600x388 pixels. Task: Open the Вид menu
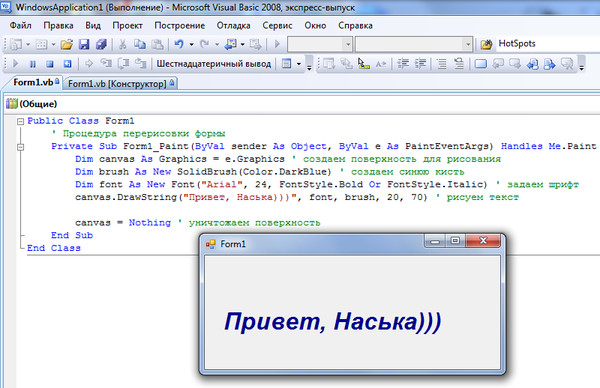pyautogui.click(x=93, y=26)
